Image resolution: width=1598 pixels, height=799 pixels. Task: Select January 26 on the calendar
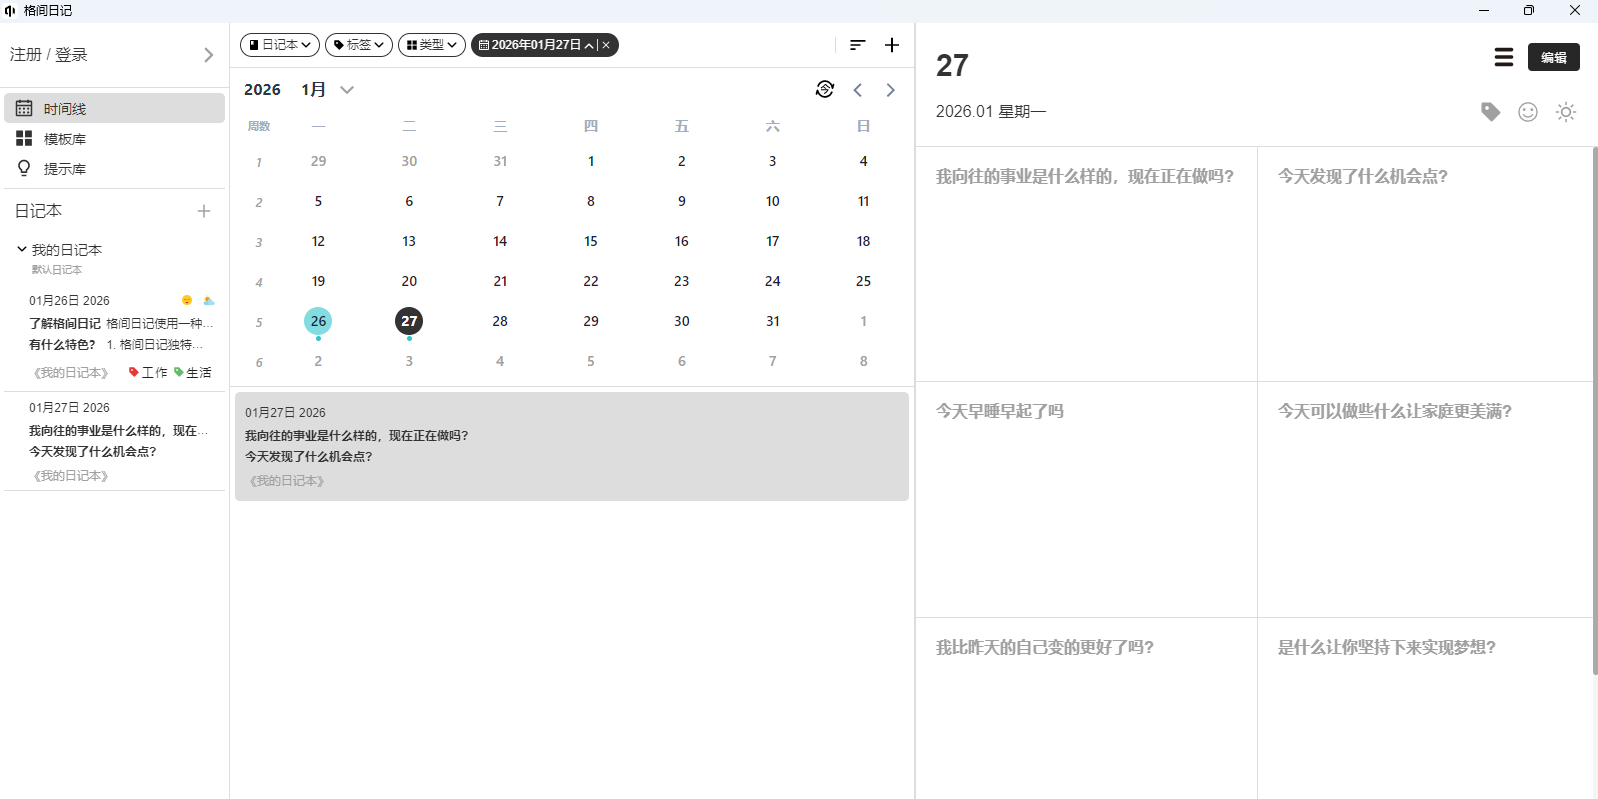(318, 321)
